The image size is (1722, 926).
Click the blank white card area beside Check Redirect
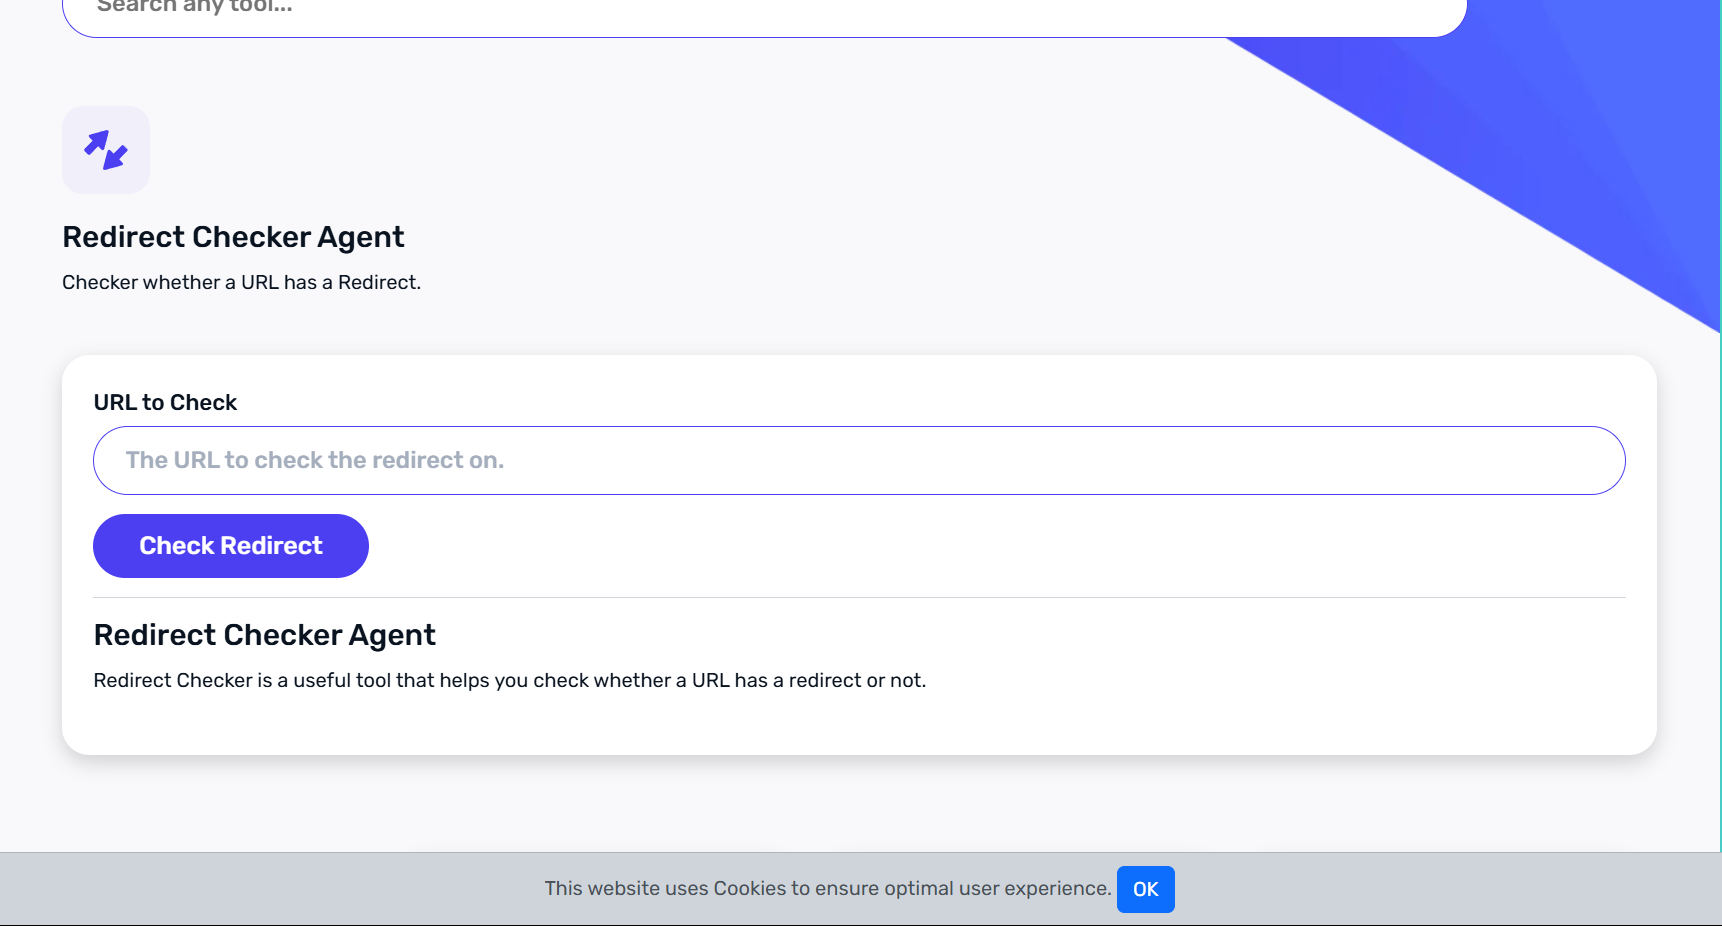tap(900, 546)
